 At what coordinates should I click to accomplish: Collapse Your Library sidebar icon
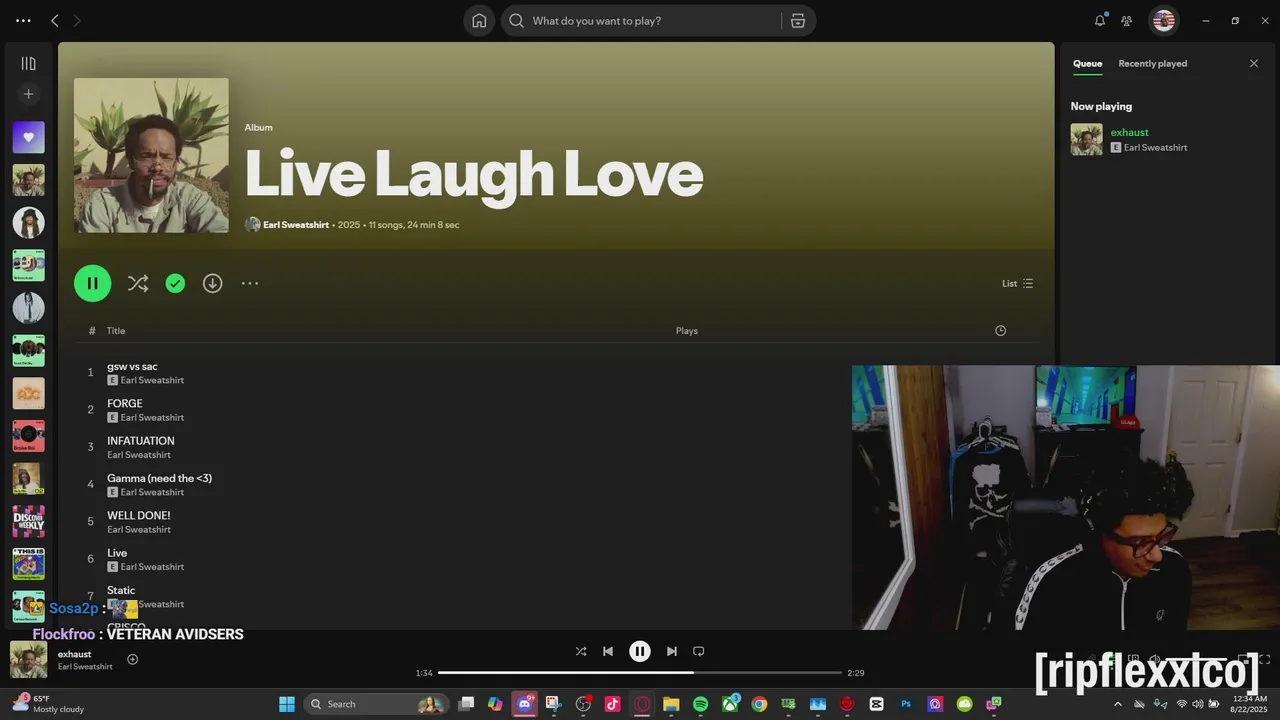[x=28, y=64]
